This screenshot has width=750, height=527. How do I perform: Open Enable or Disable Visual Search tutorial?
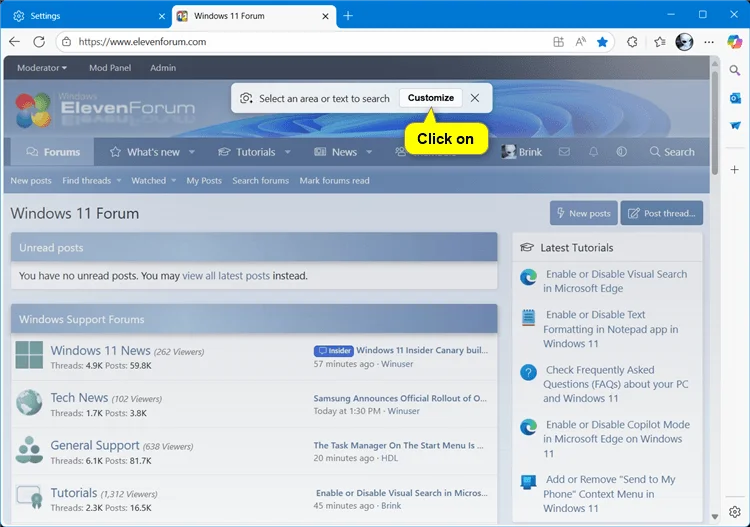615,281
